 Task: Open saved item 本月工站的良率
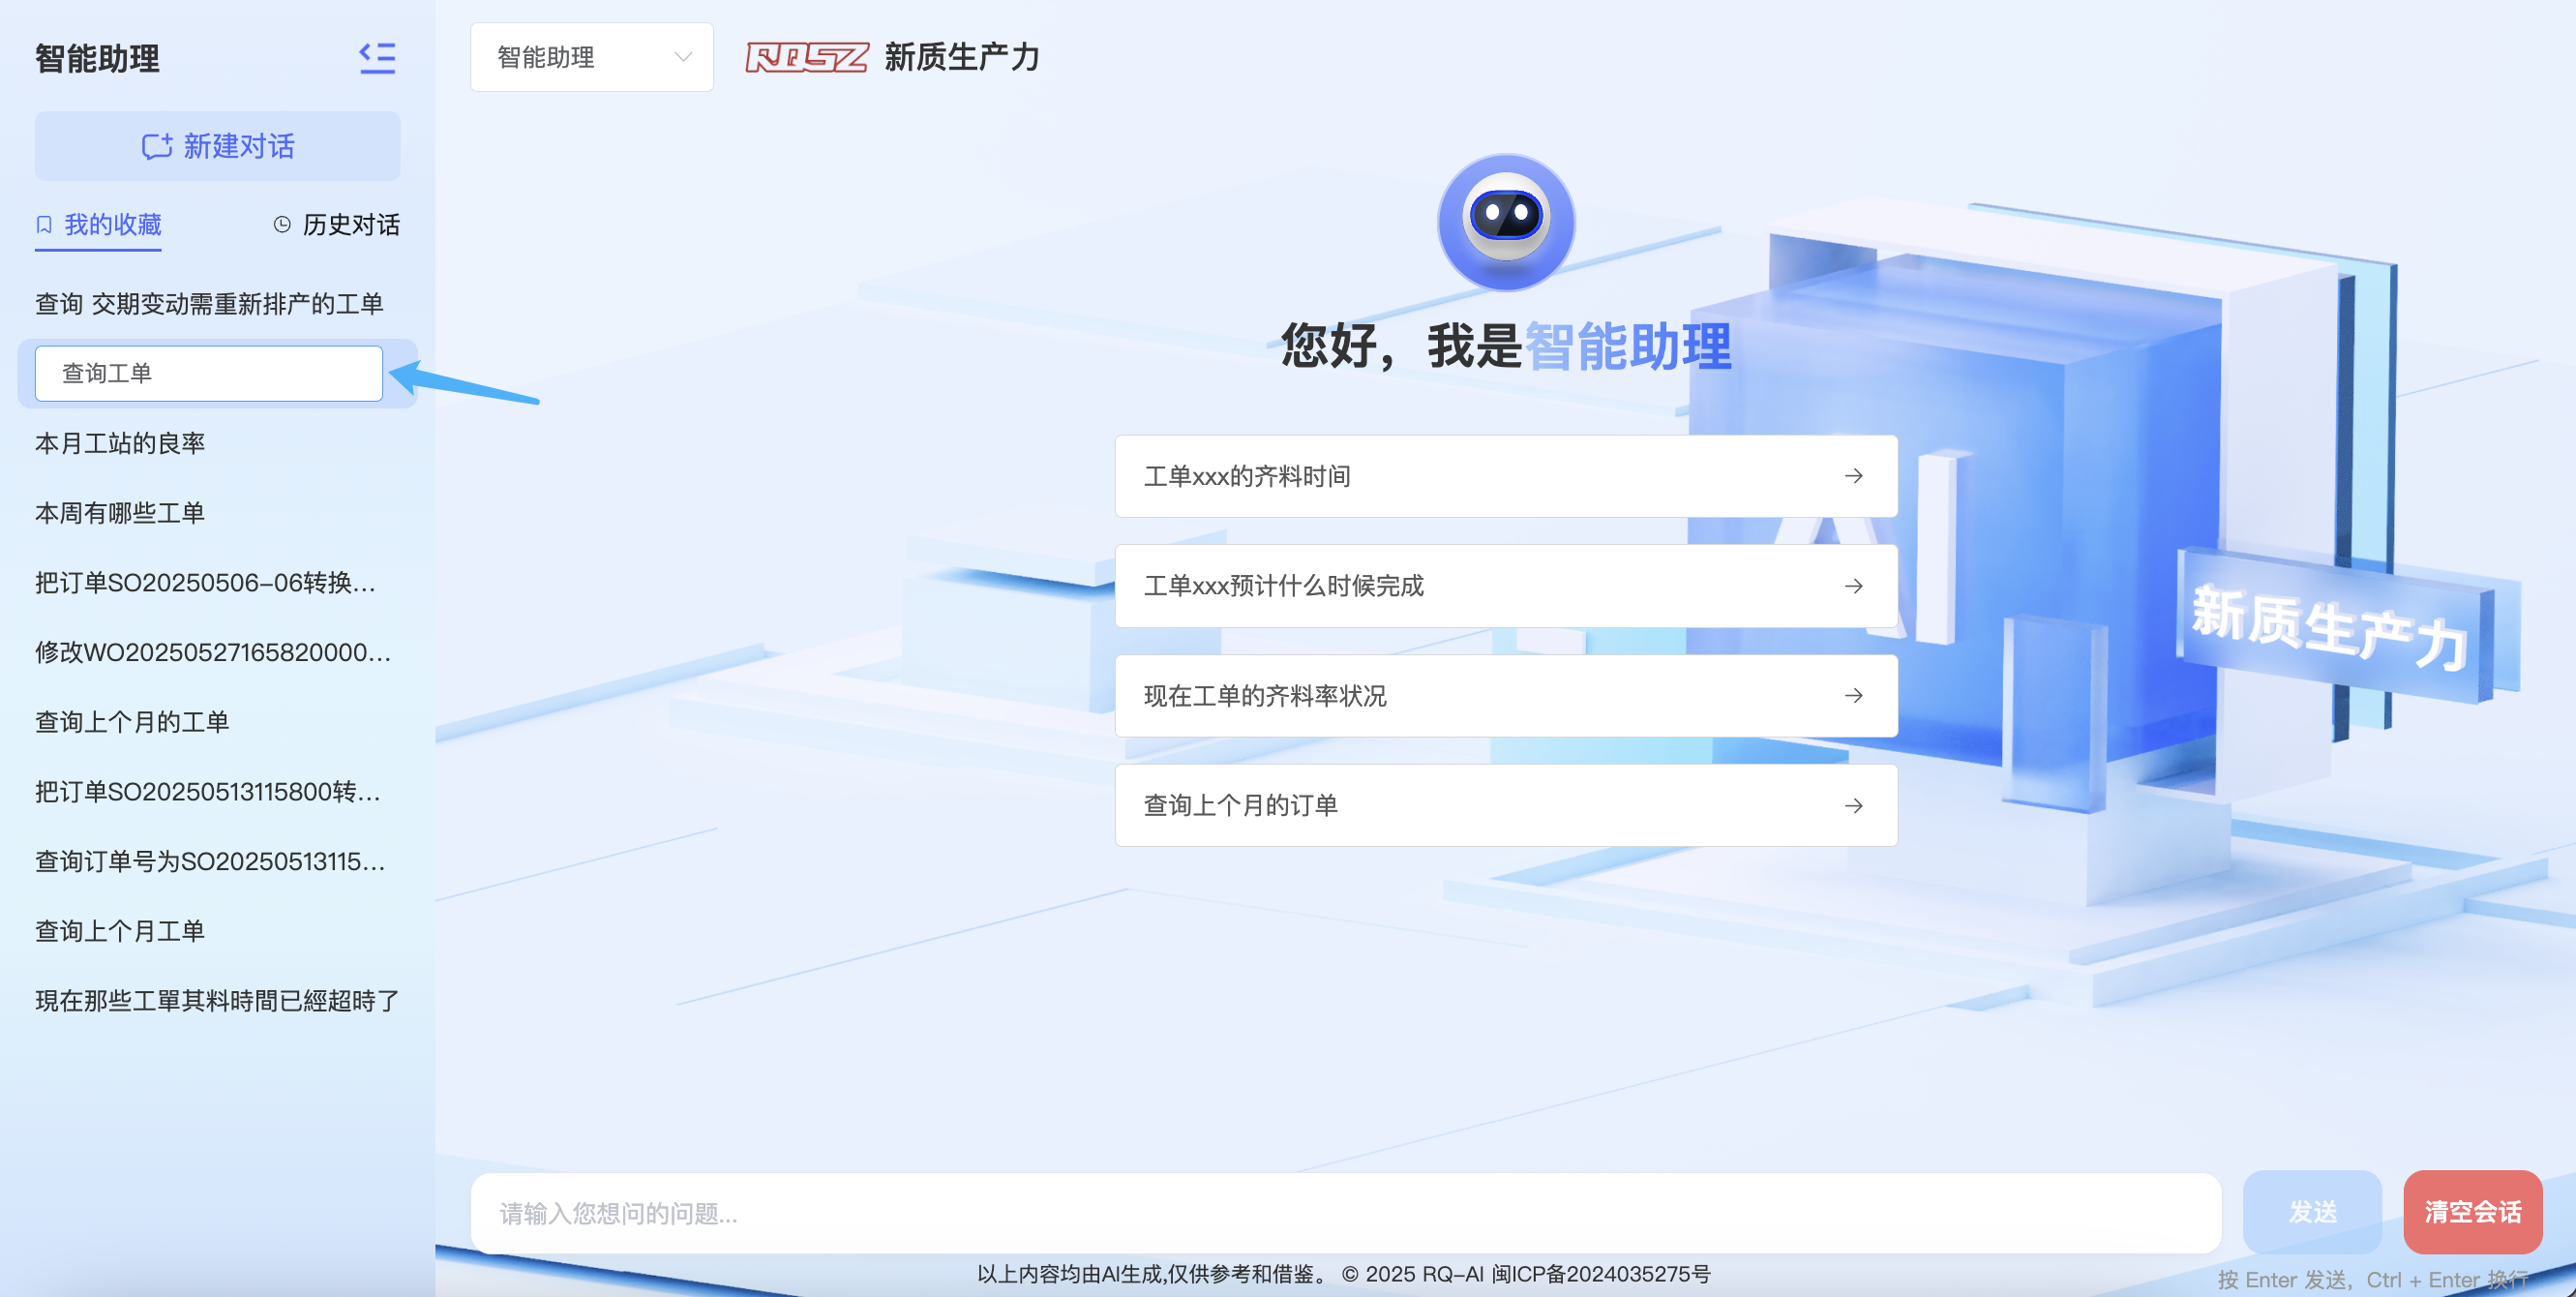tap(120, 444)
